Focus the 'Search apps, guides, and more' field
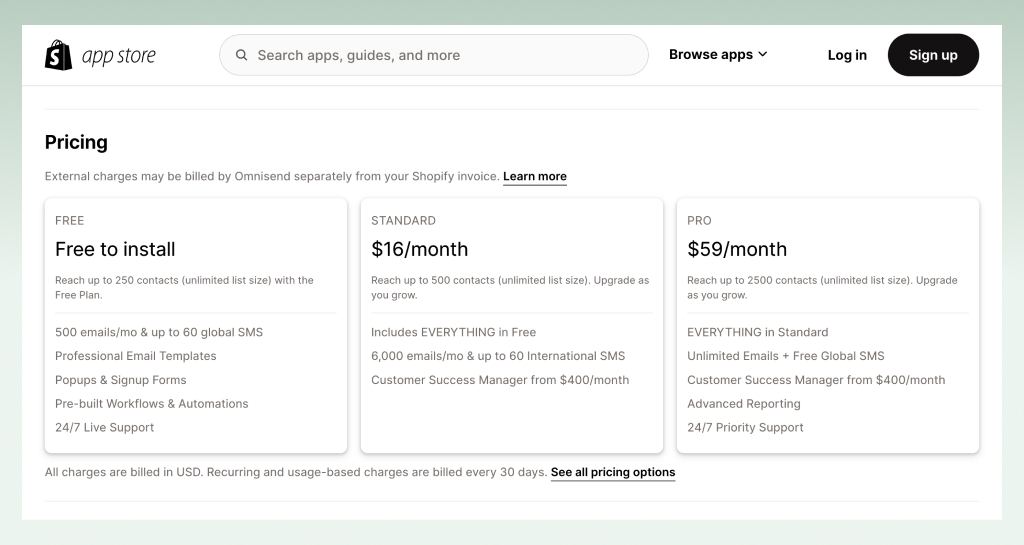This screenshot has width=1024, height=545. point(434,55)
